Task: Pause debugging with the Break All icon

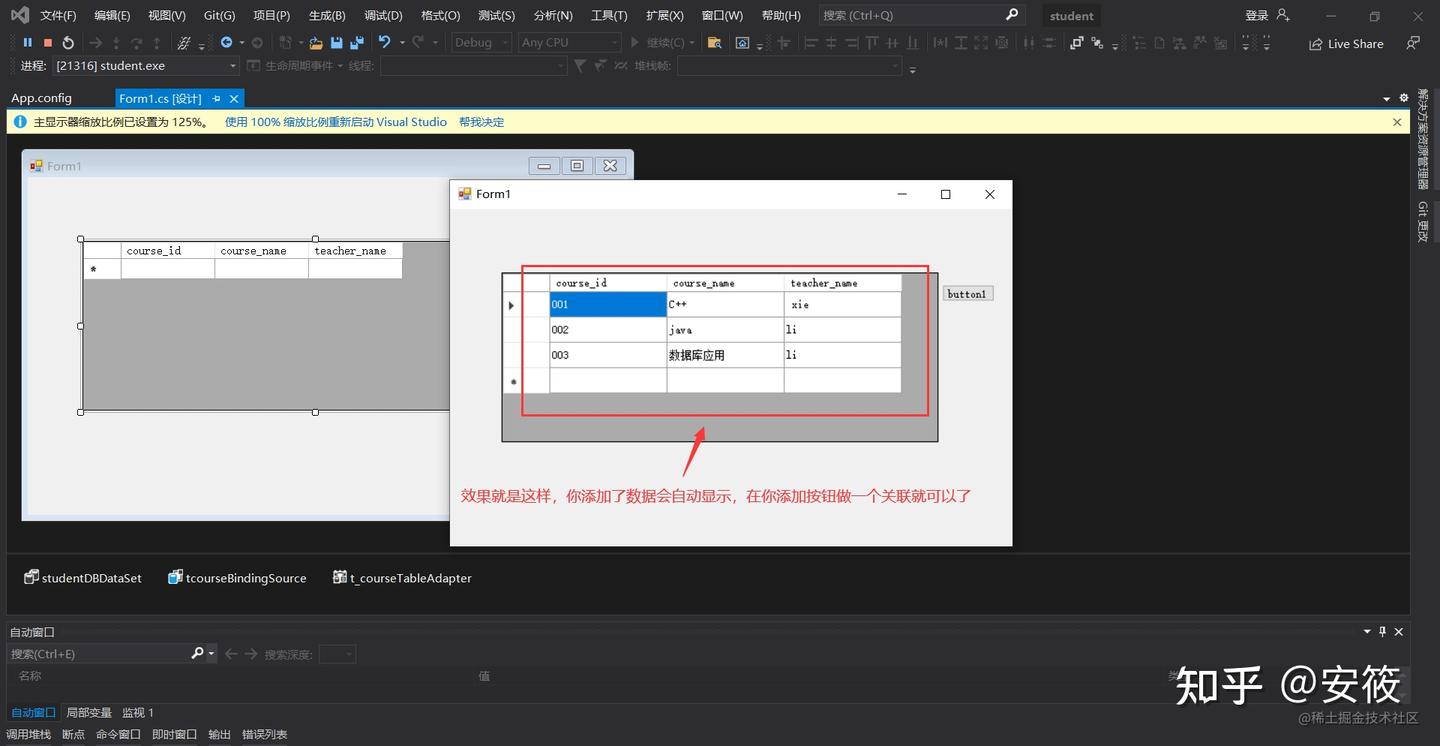Action: [x=28, y=42]
